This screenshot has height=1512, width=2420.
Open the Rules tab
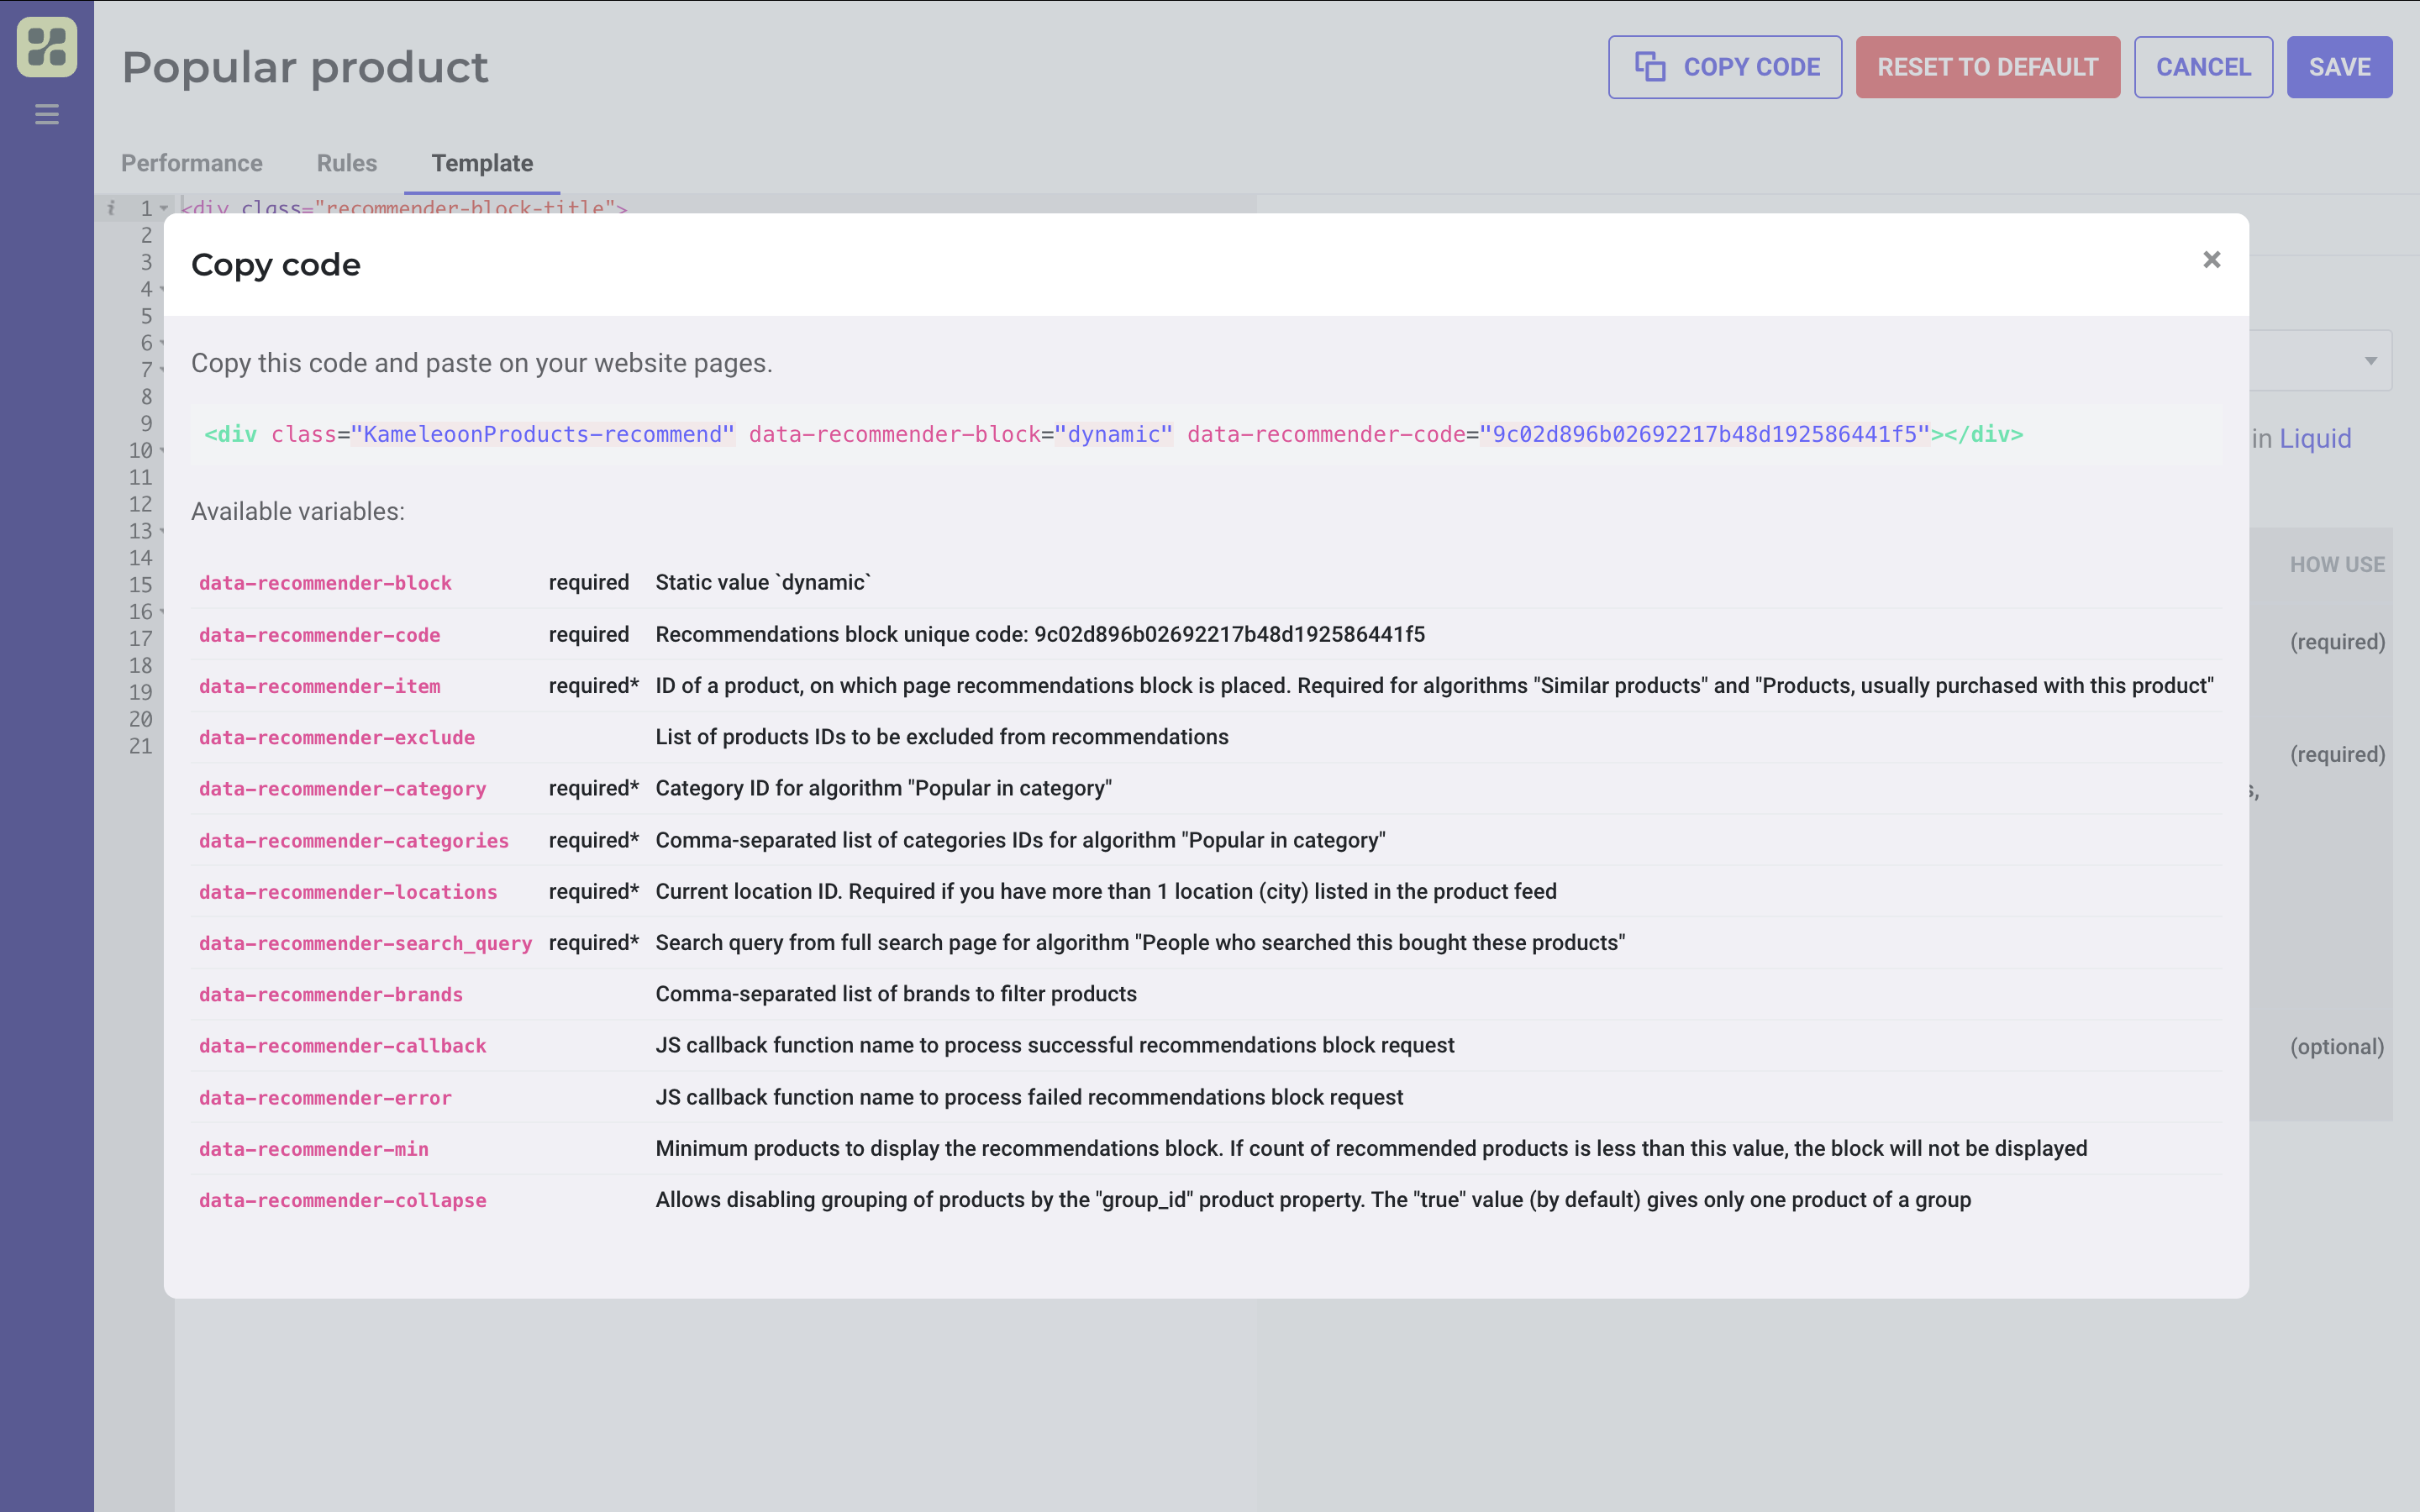coord(347,163)
